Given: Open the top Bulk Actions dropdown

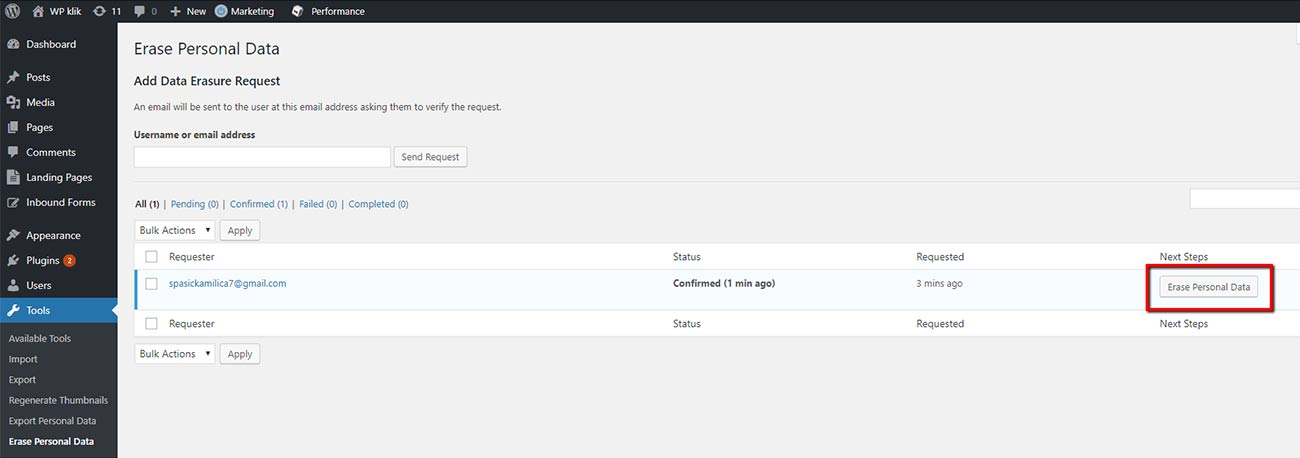Looking at the screenshot, I should 174,230.
